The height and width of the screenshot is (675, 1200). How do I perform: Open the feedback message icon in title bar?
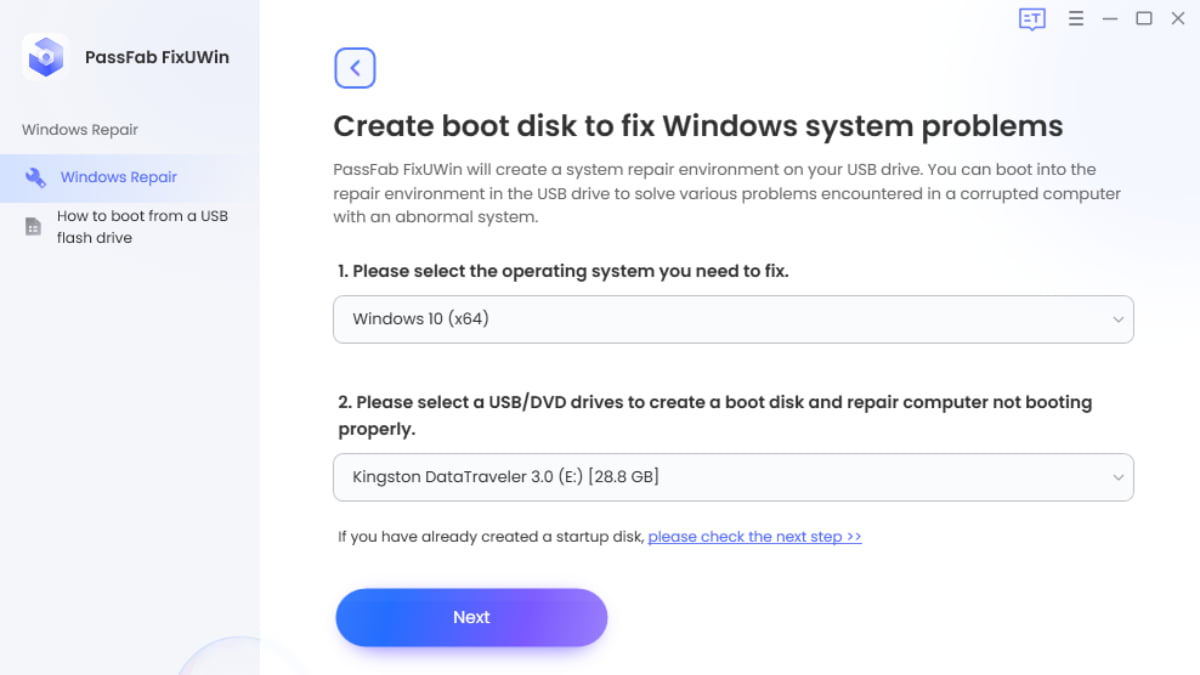[x=1032, y=19]
